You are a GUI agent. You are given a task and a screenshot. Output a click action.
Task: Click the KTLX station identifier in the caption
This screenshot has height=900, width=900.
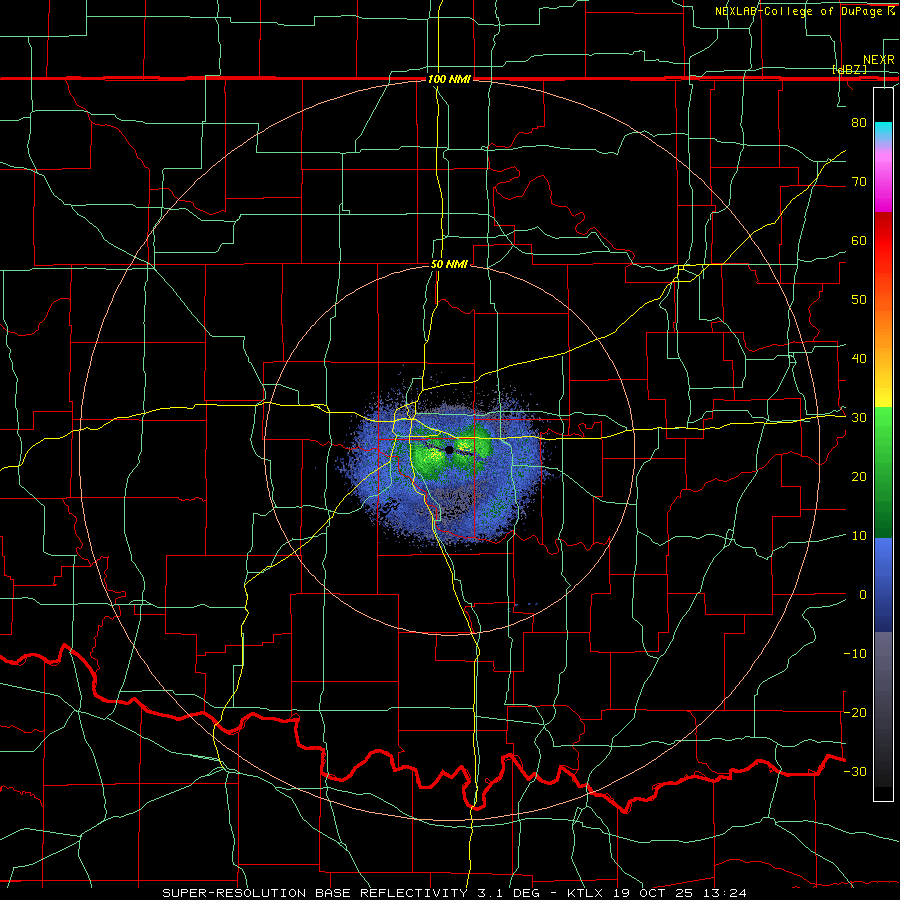587,893
